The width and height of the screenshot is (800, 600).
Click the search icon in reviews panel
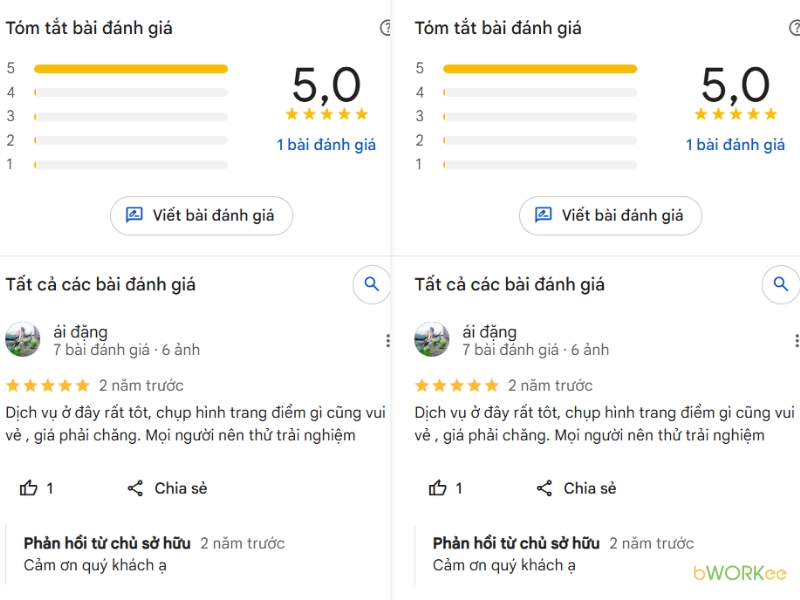coord(371,284)
